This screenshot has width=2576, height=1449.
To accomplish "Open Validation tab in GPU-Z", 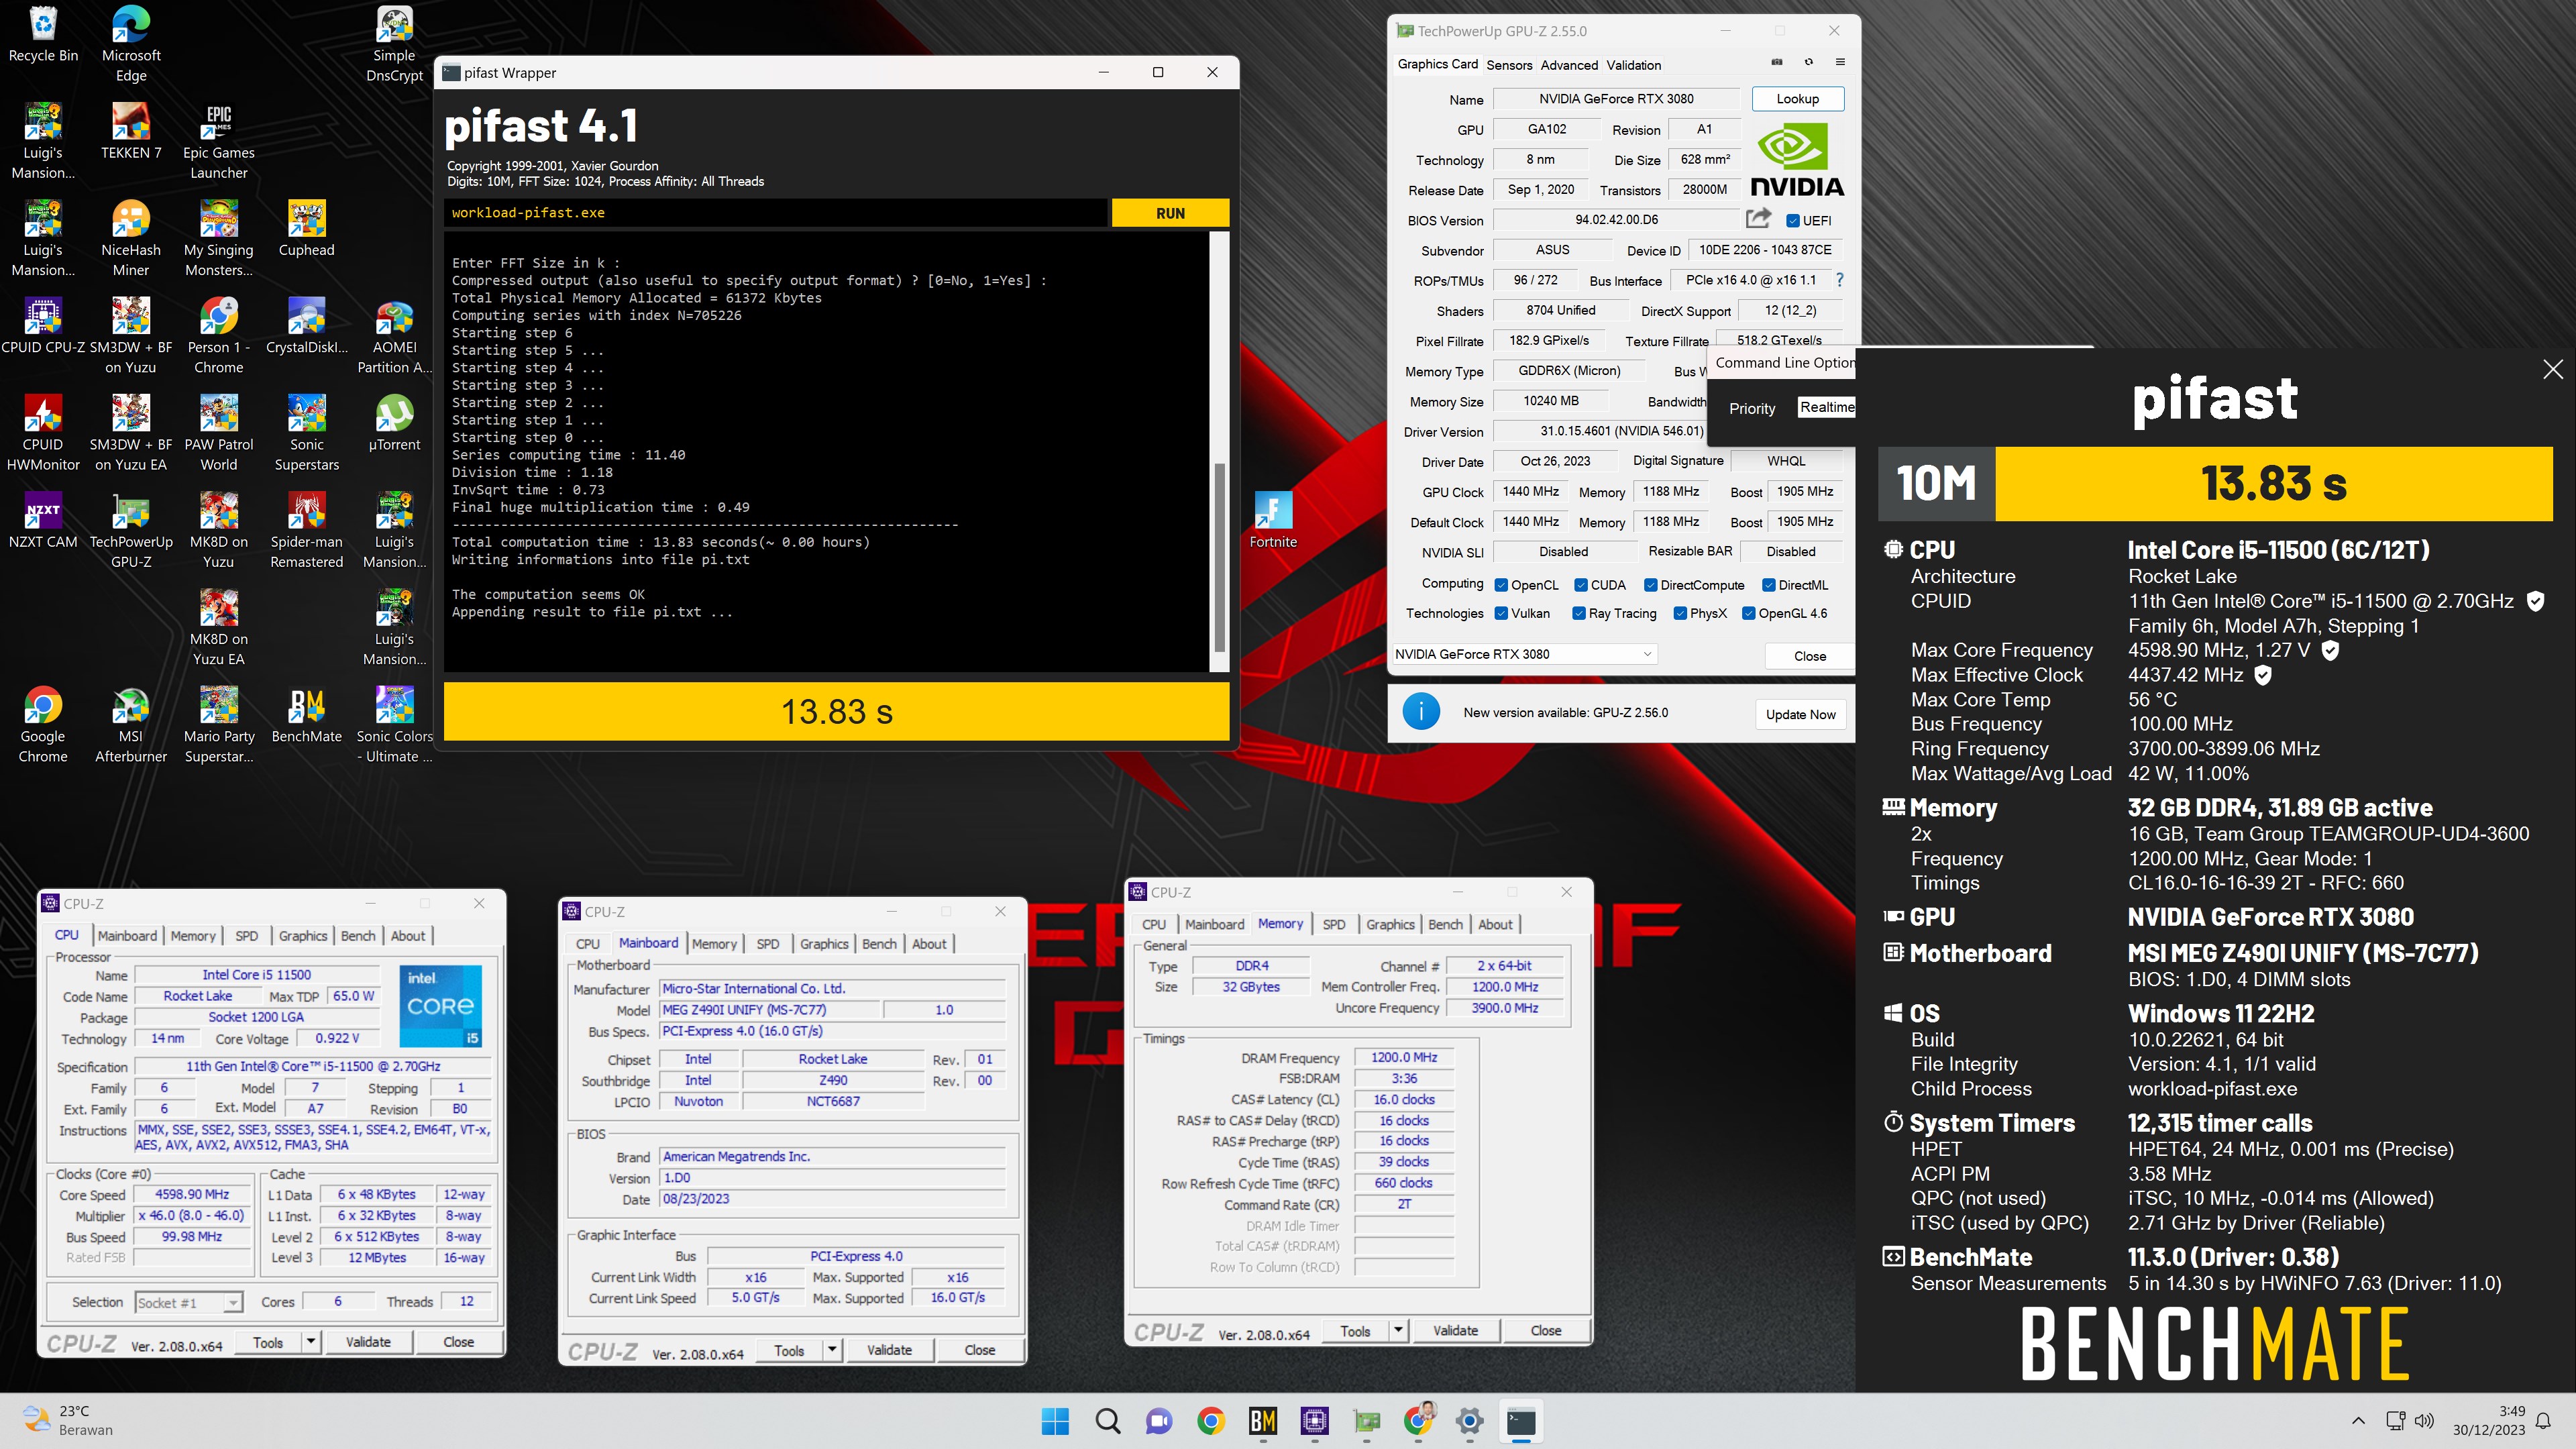I will click(1634, 65).
